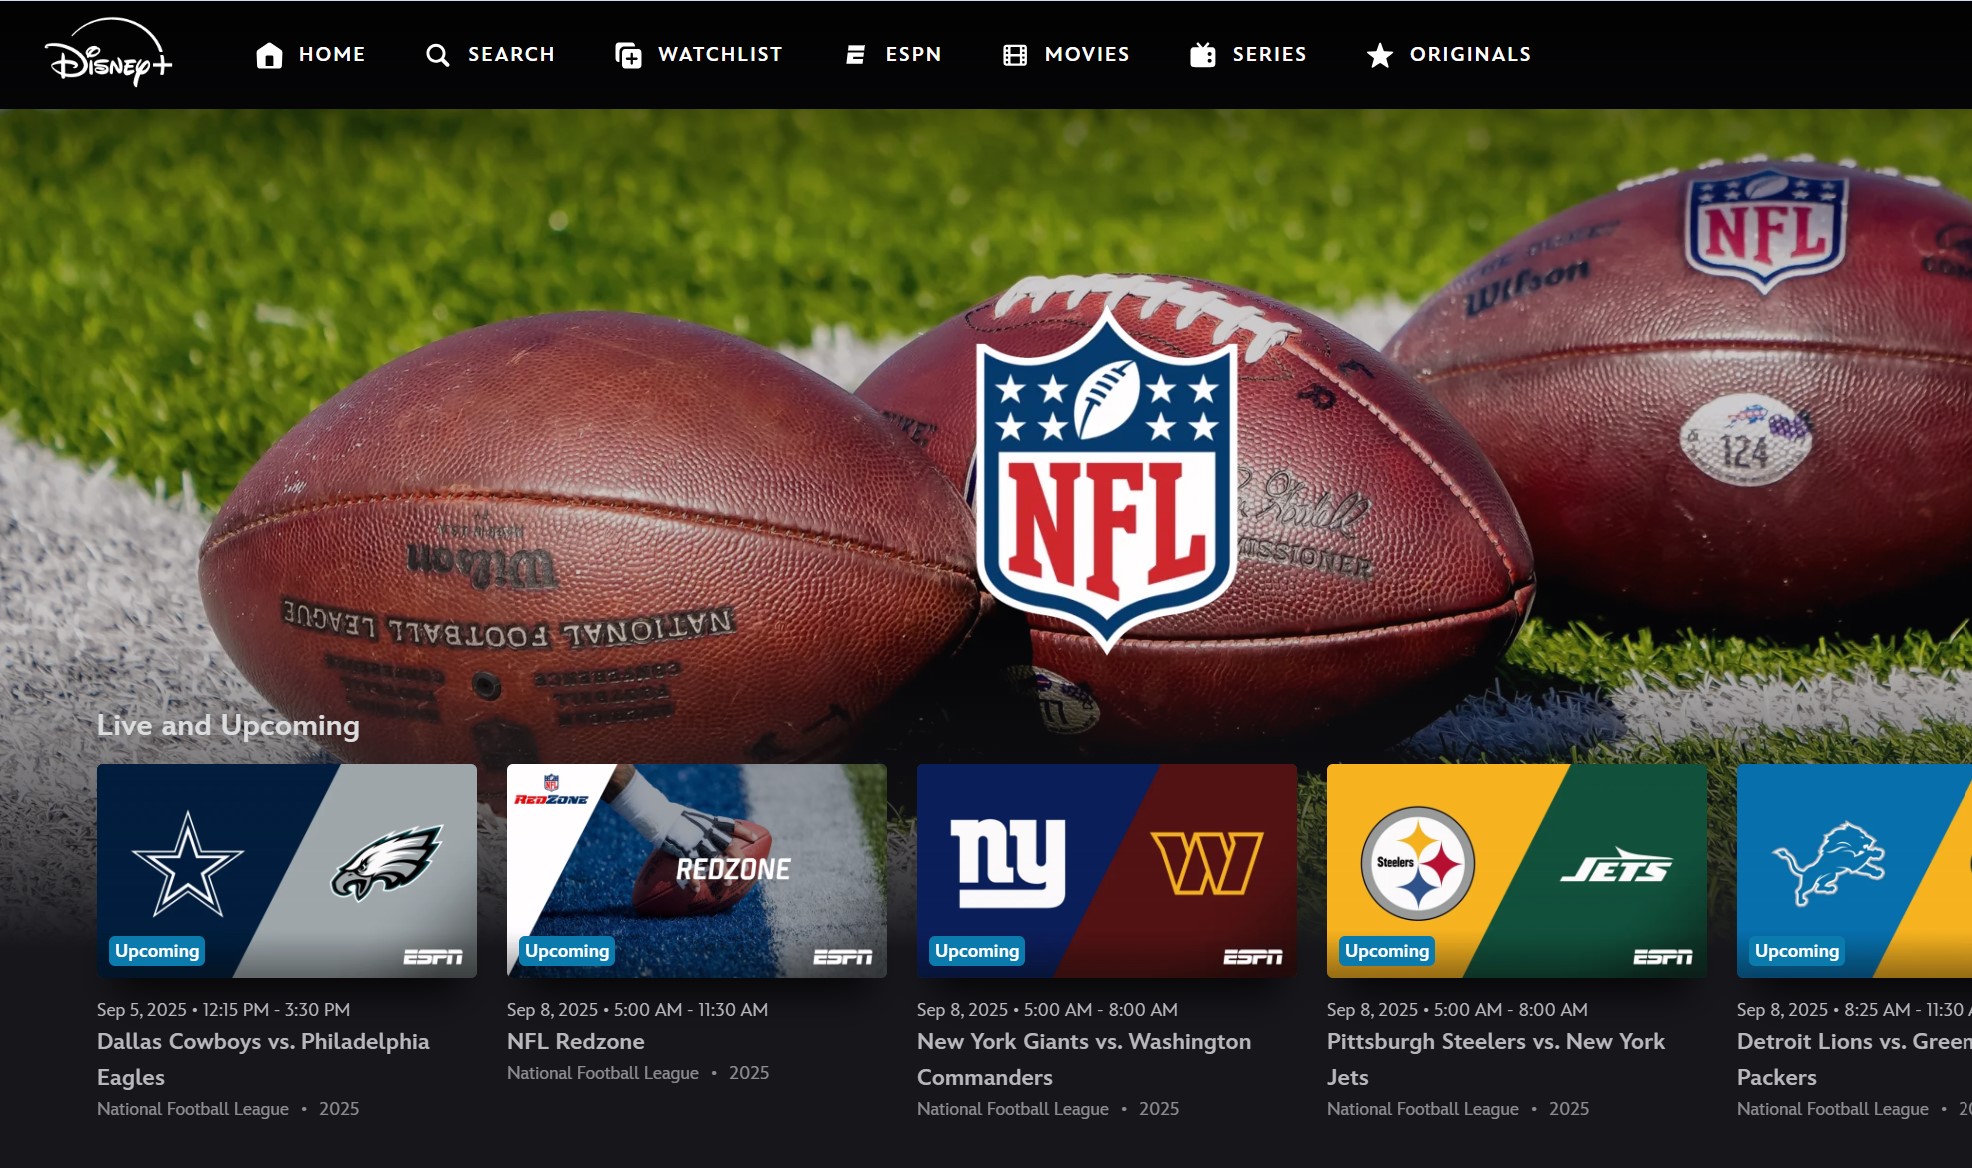
Task: Click the Live and Upcoming heading
Action: [228, 725]
